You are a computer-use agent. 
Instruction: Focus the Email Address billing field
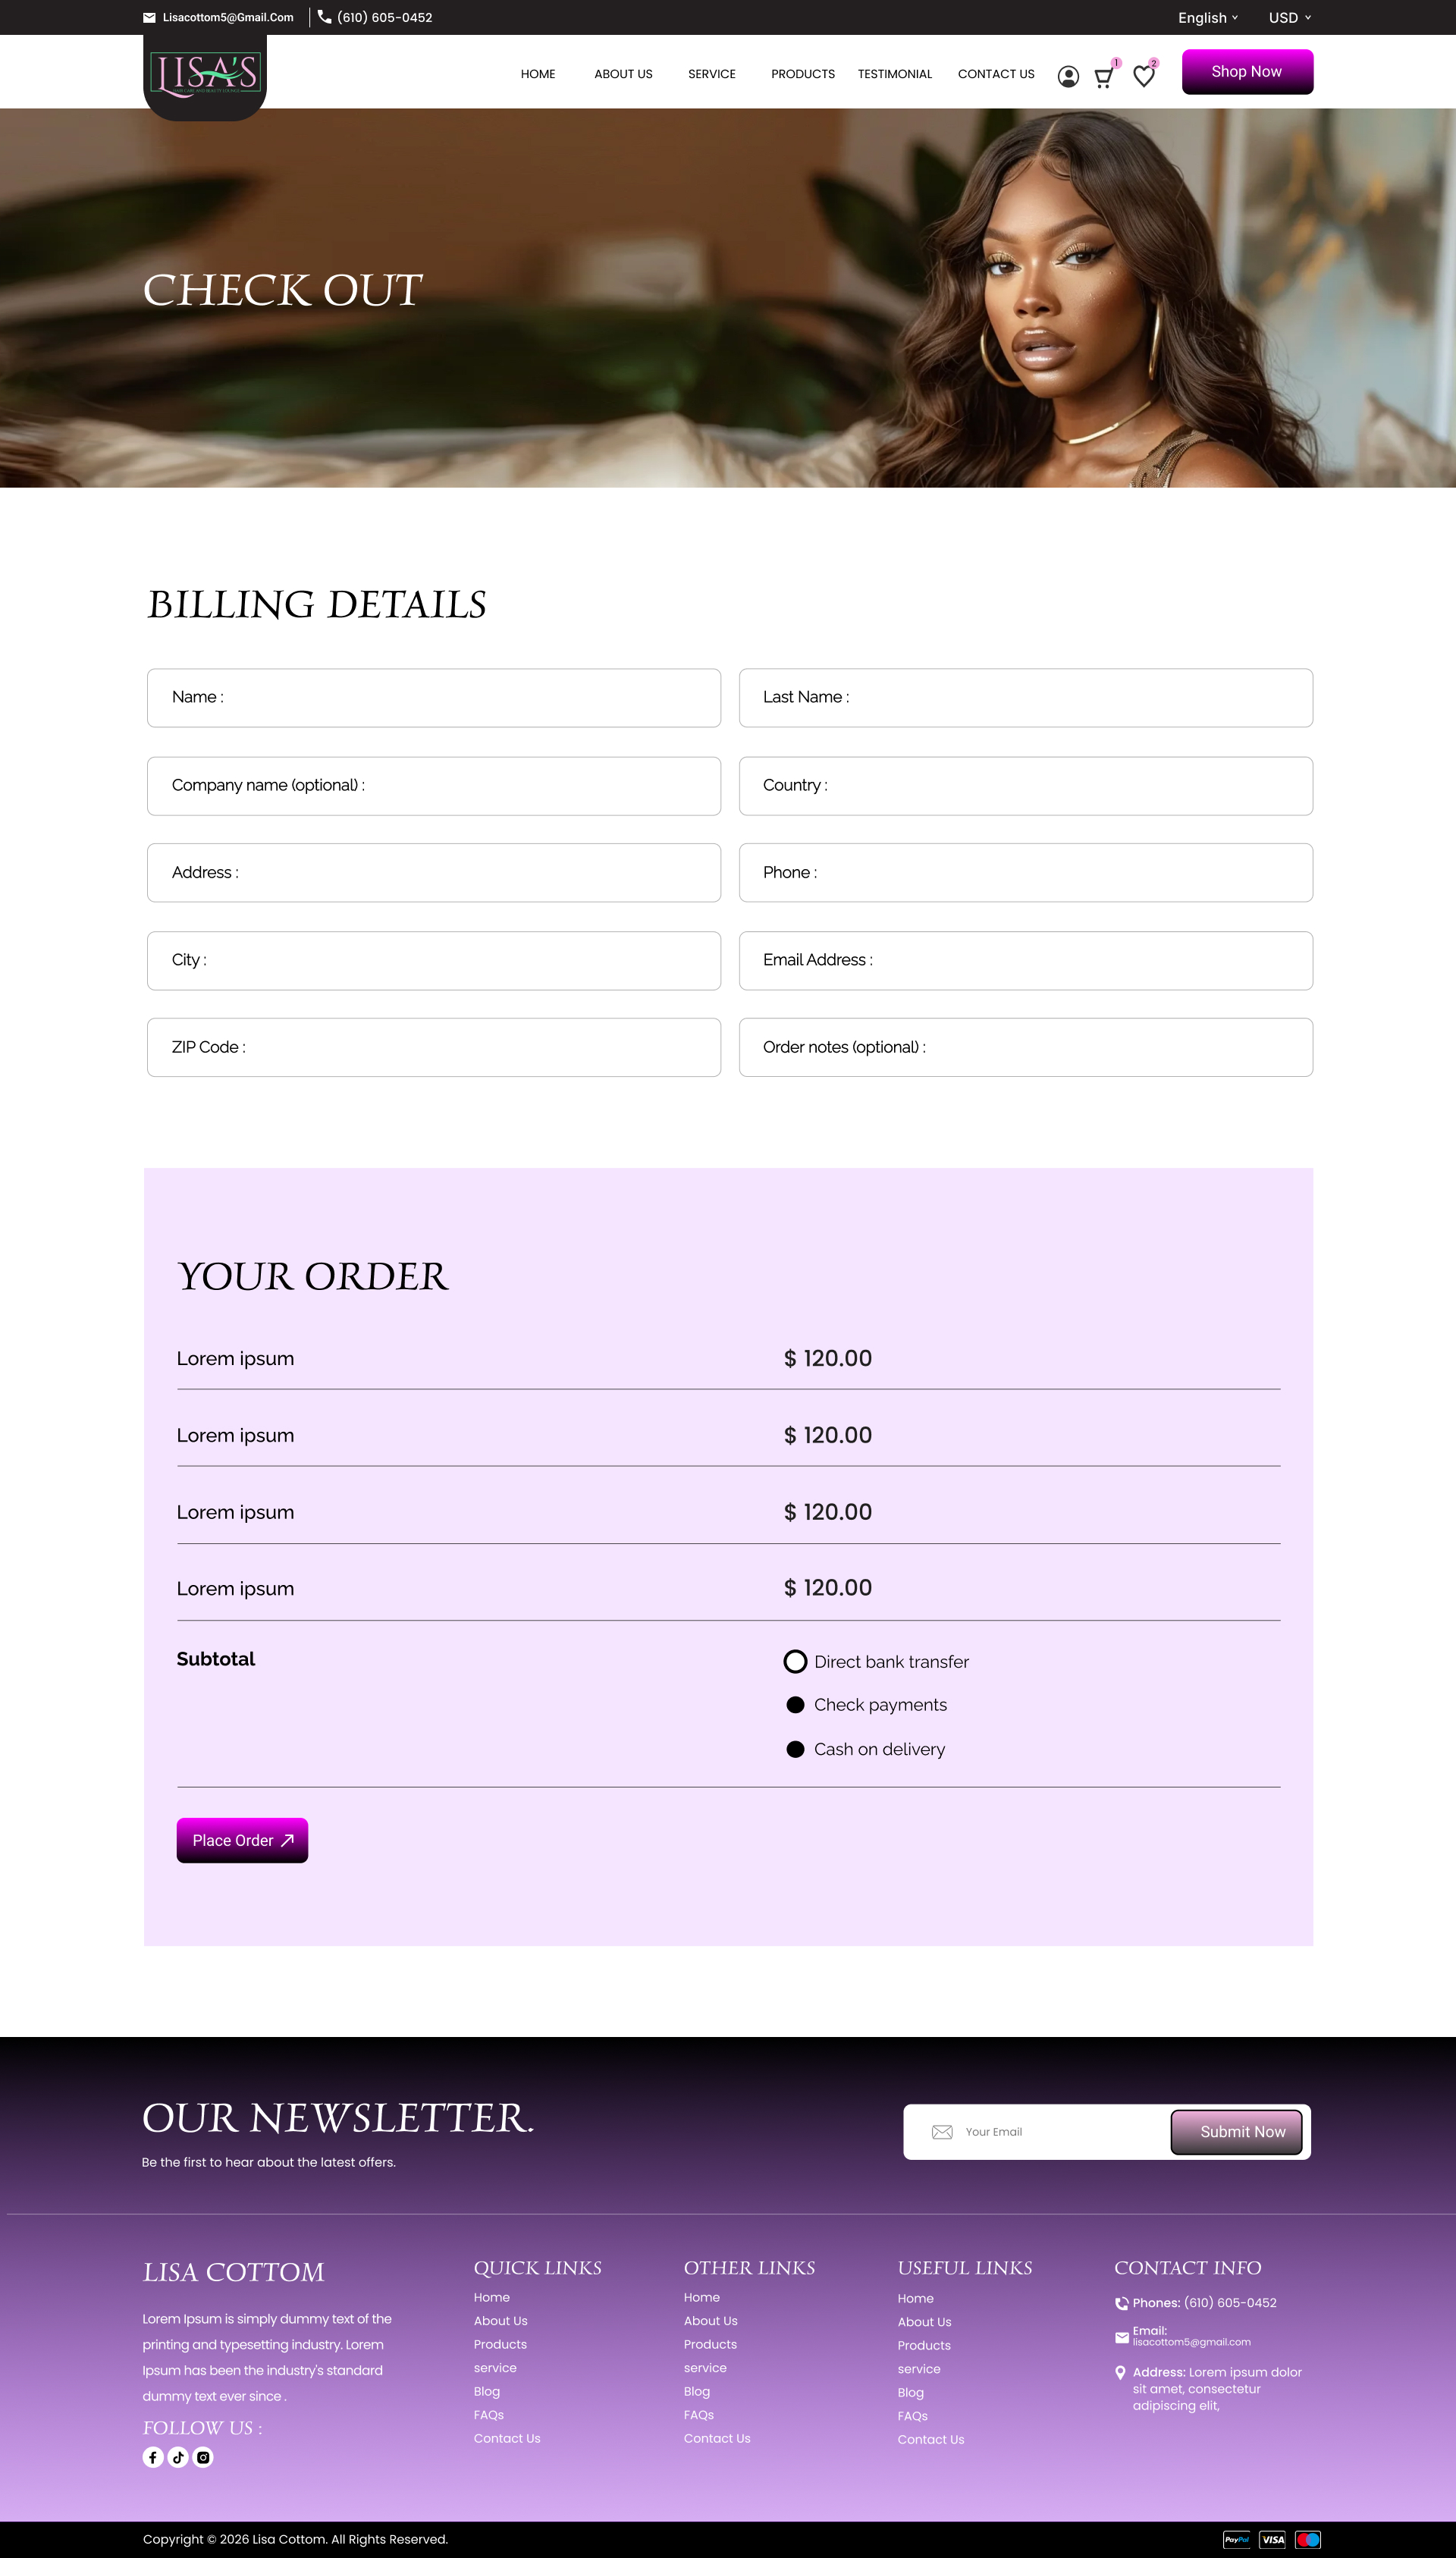[x=1025, y=960]
